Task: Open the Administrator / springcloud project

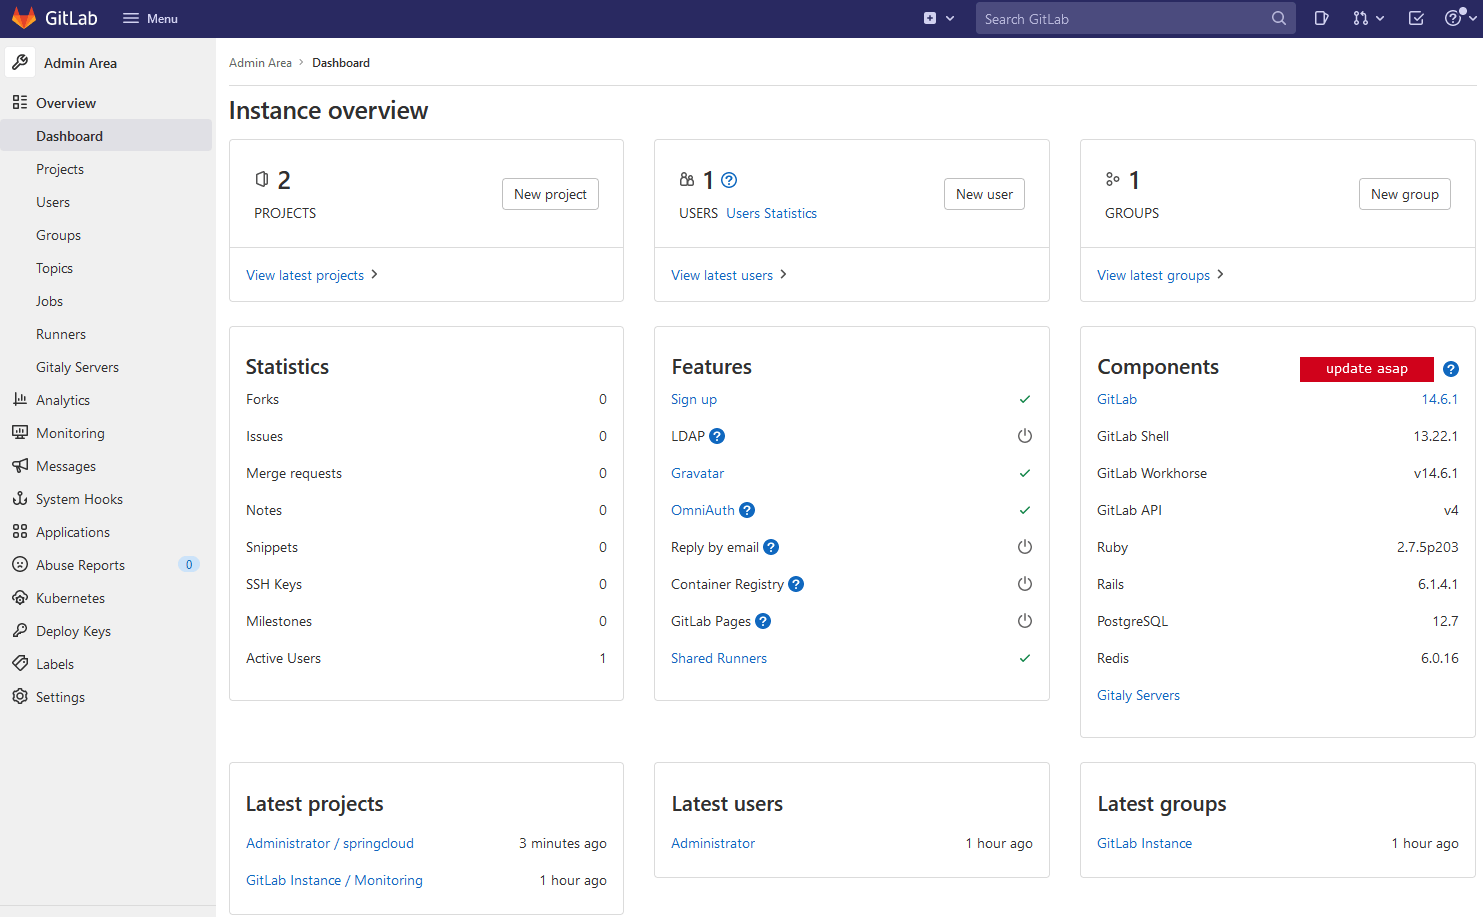Action: pyautogui.click(x=330, y=843)
